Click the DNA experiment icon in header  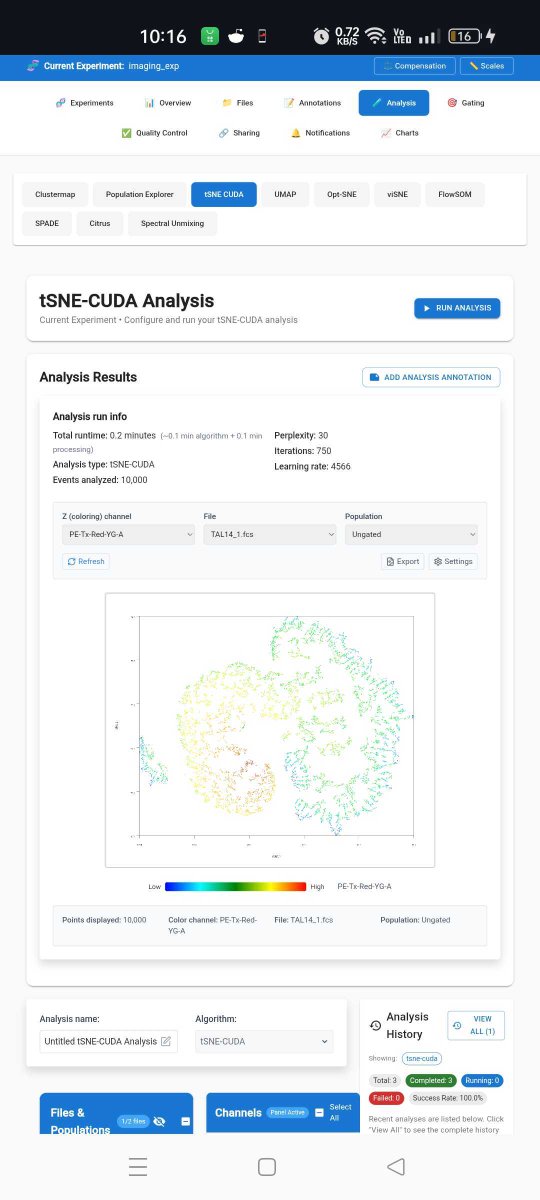click(33, 66)
